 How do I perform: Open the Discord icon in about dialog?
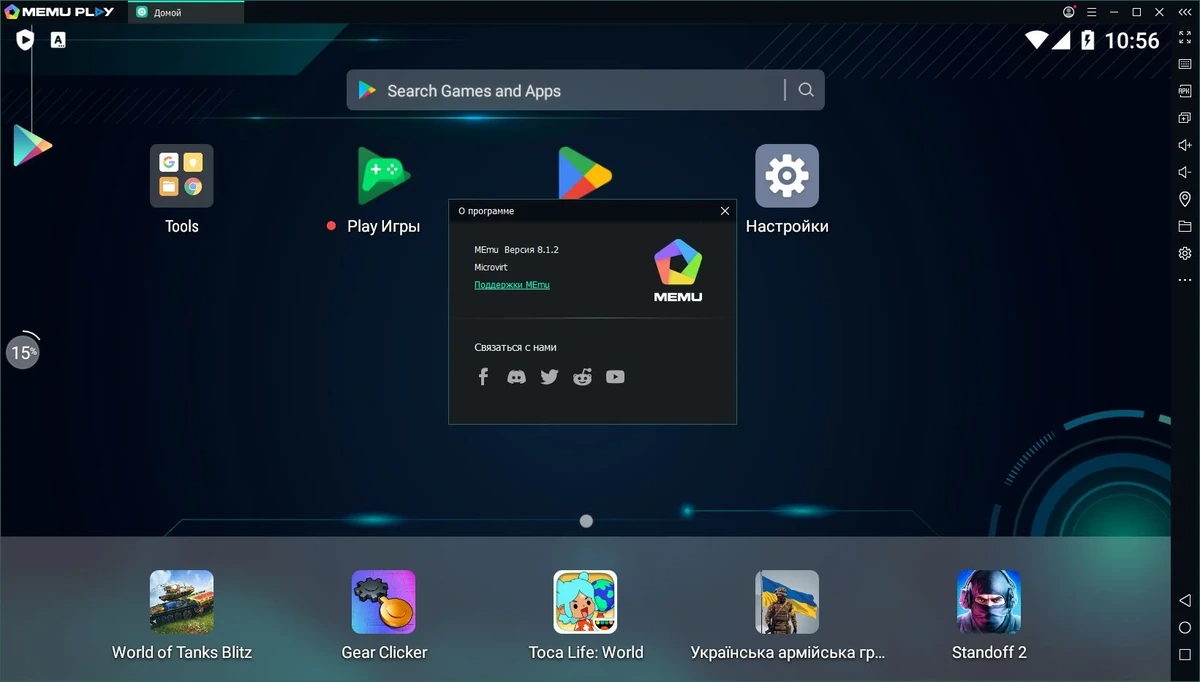click(x=516, y=377)
